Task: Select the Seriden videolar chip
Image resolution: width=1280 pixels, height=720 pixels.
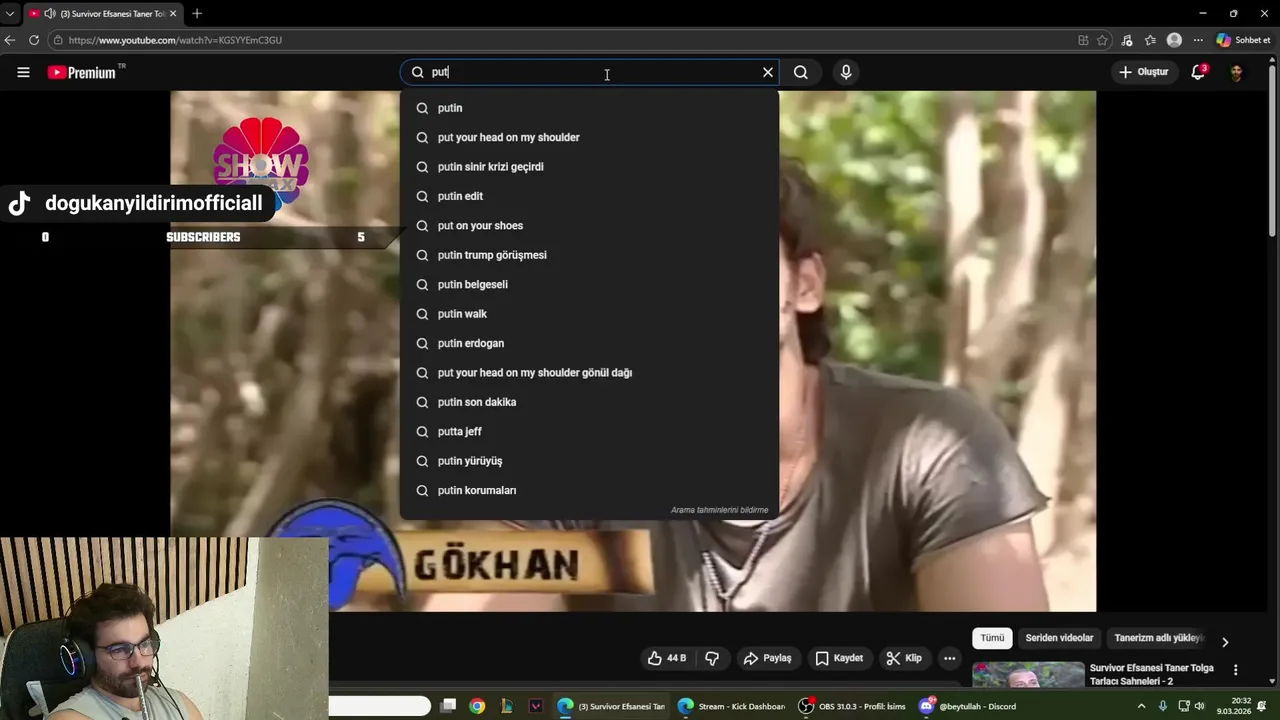Action: 1059,638
